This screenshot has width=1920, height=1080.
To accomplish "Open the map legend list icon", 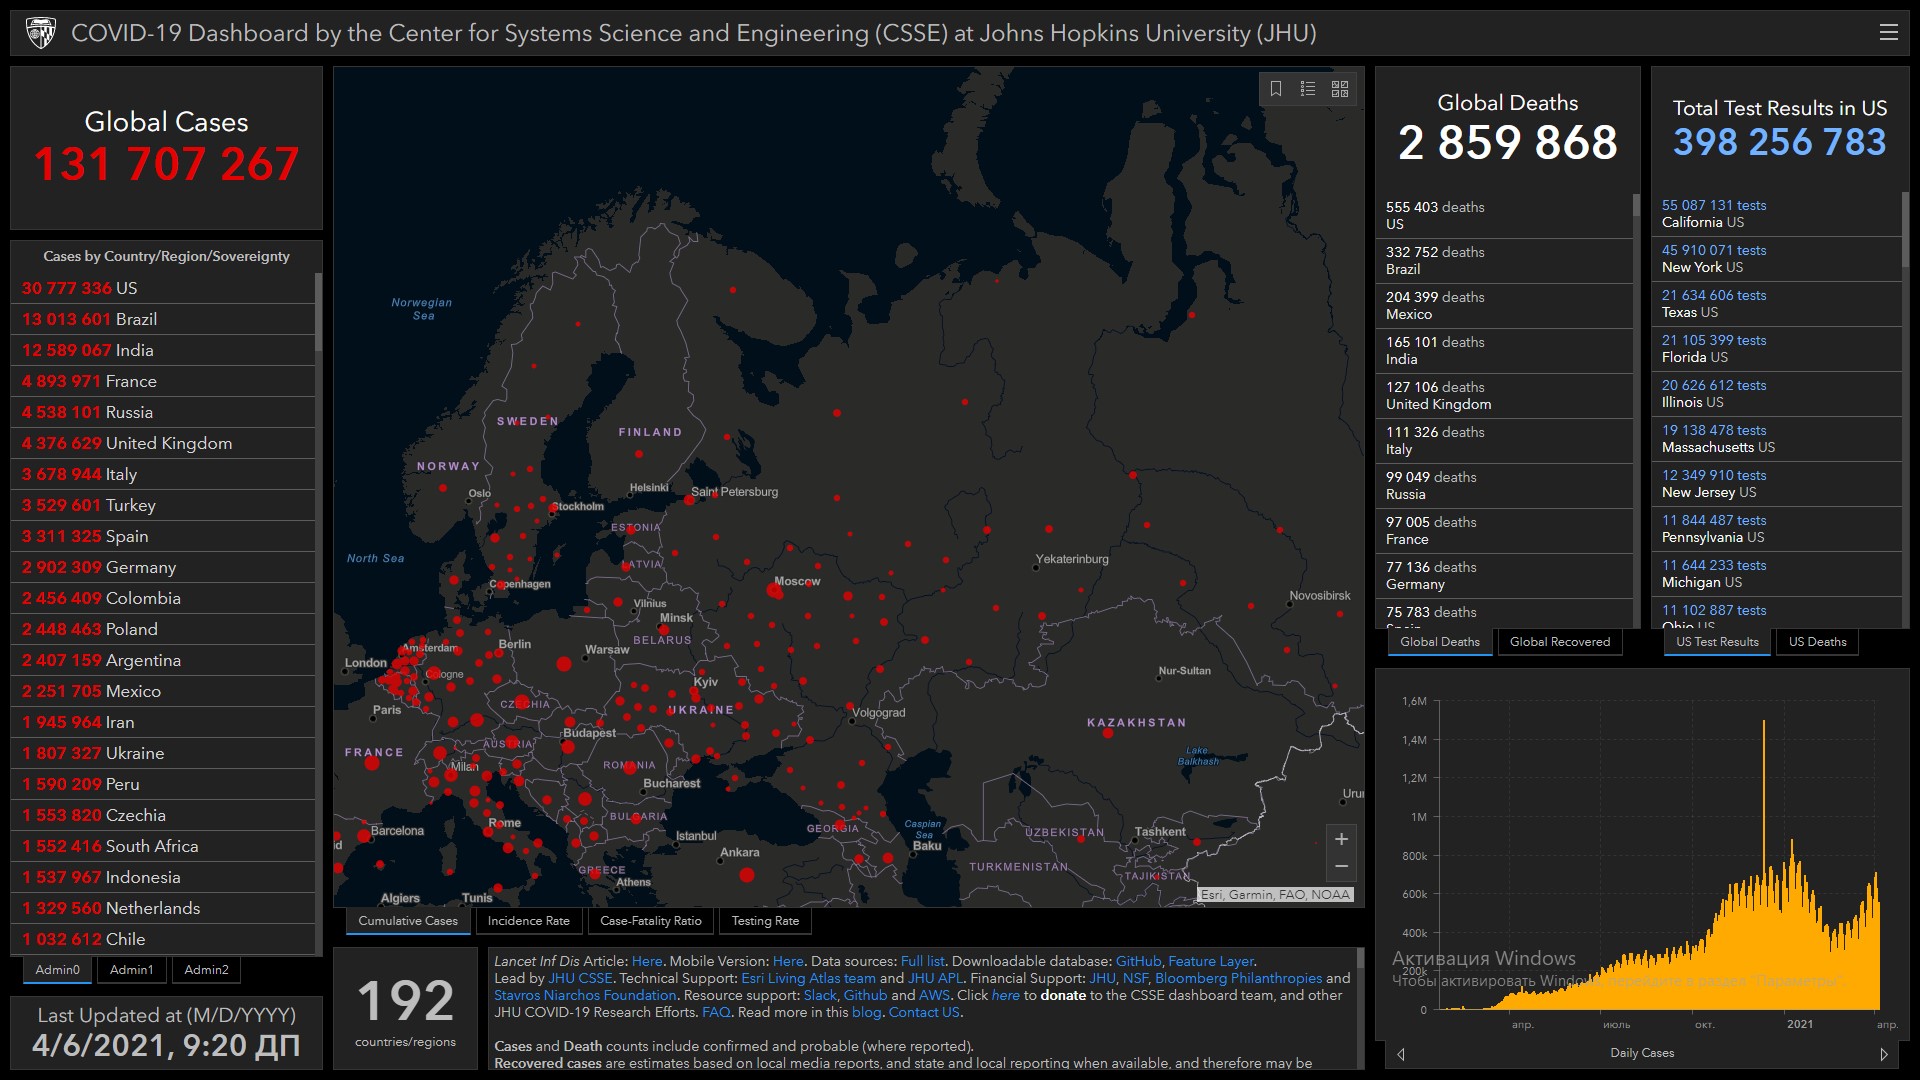I will point(1308,89).
